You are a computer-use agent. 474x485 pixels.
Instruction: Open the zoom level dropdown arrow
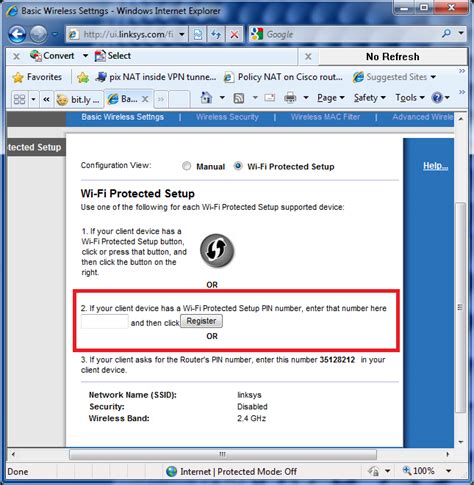pos(449,471)
